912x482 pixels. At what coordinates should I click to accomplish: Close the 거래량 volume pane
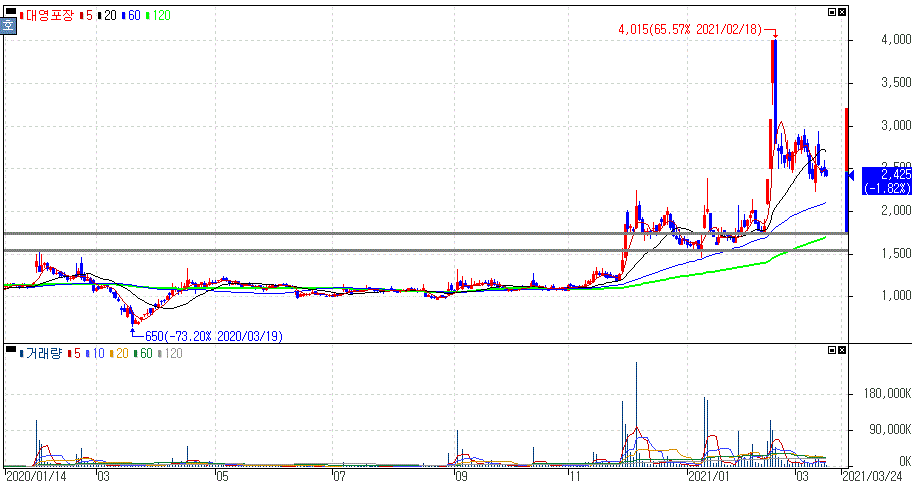tap(842, 350)
